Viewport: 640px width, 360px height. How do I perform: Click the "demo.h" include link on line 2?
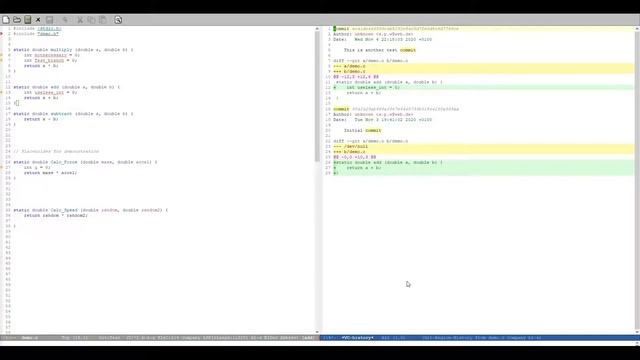coord(48,34)
